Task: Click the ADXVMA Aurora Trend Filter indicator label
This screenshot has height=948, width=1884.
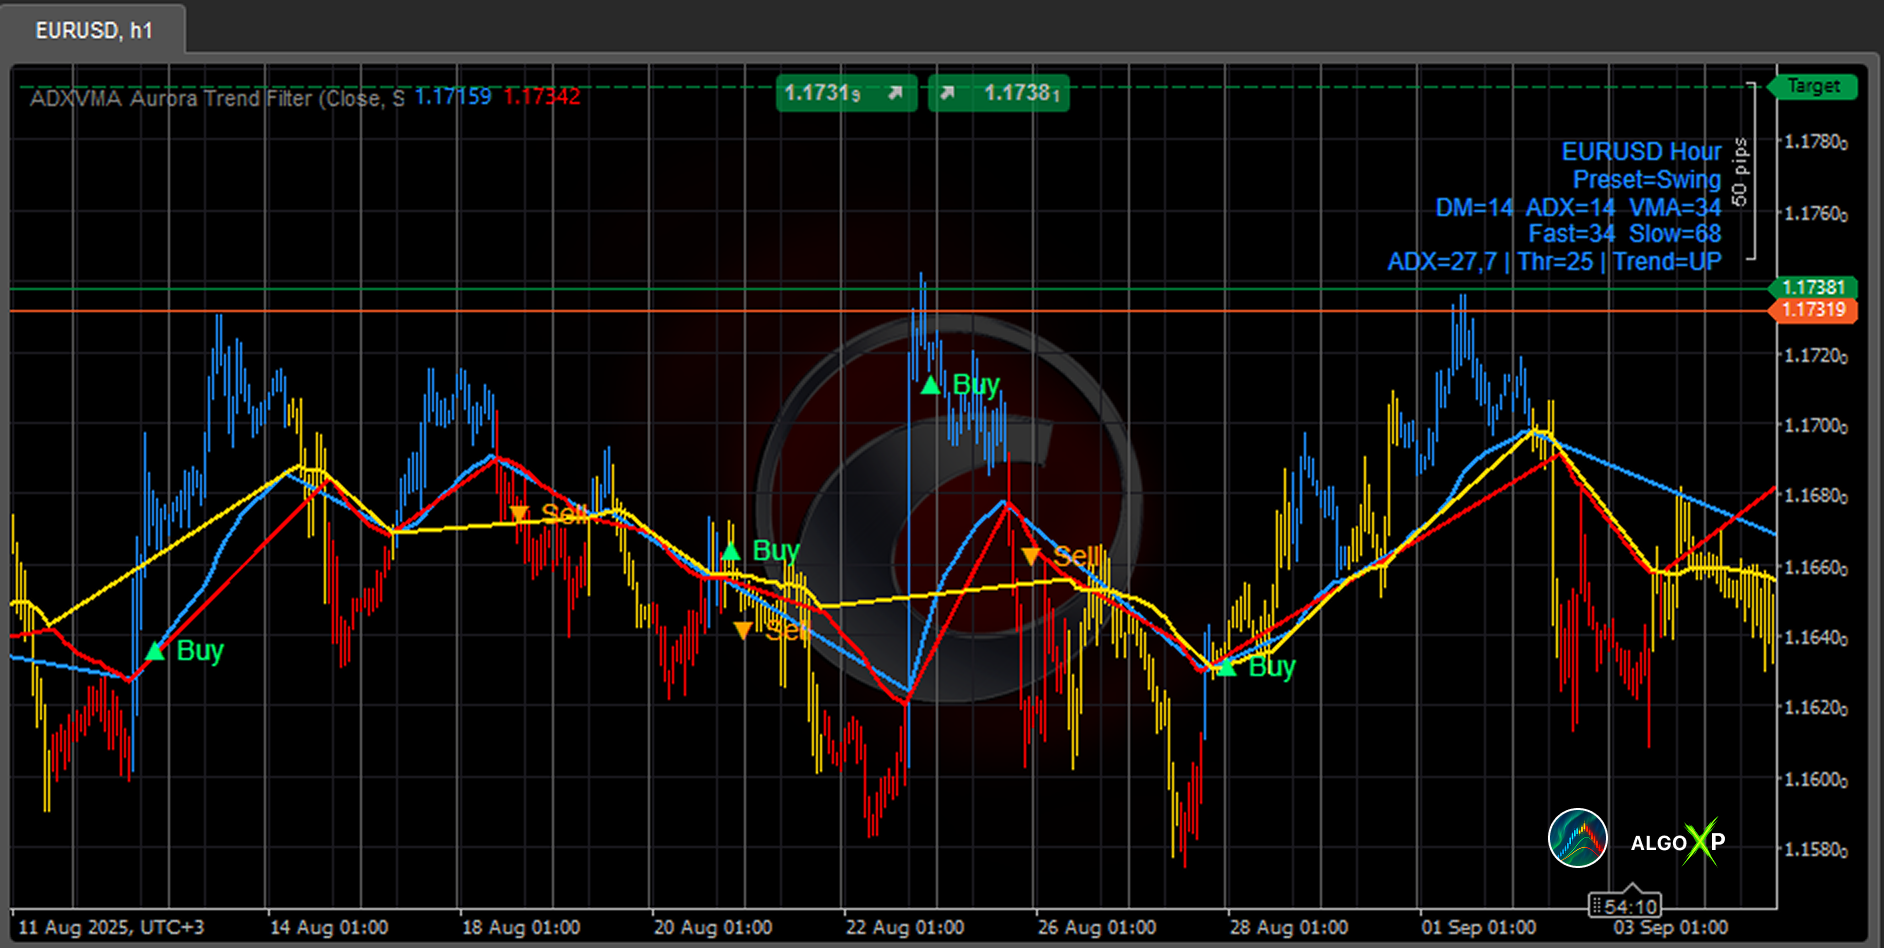Action: (x=216, y=98)
